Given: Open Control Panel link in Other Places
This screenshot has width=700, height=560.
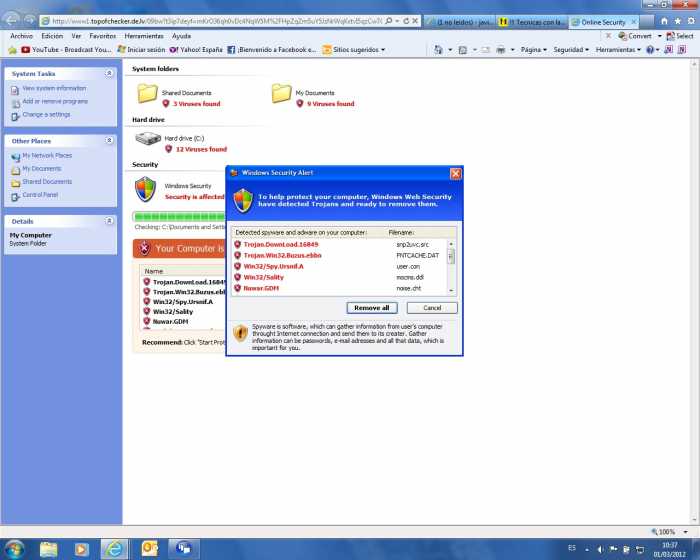Looking at the screenshot, I should coord(40,195).
